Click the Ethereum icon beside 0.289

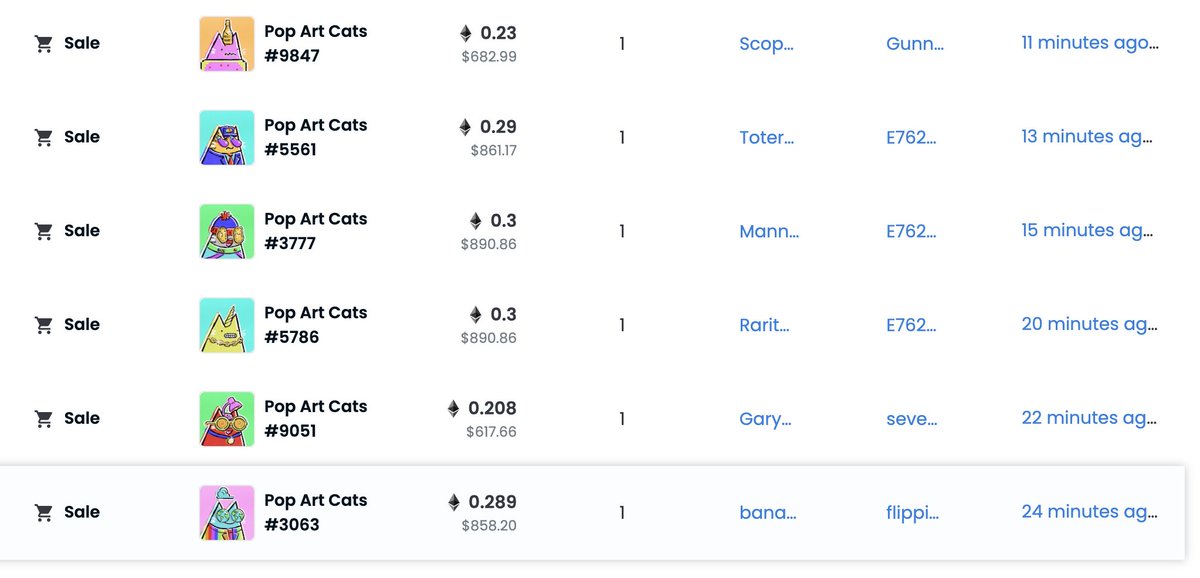point(453,502)
